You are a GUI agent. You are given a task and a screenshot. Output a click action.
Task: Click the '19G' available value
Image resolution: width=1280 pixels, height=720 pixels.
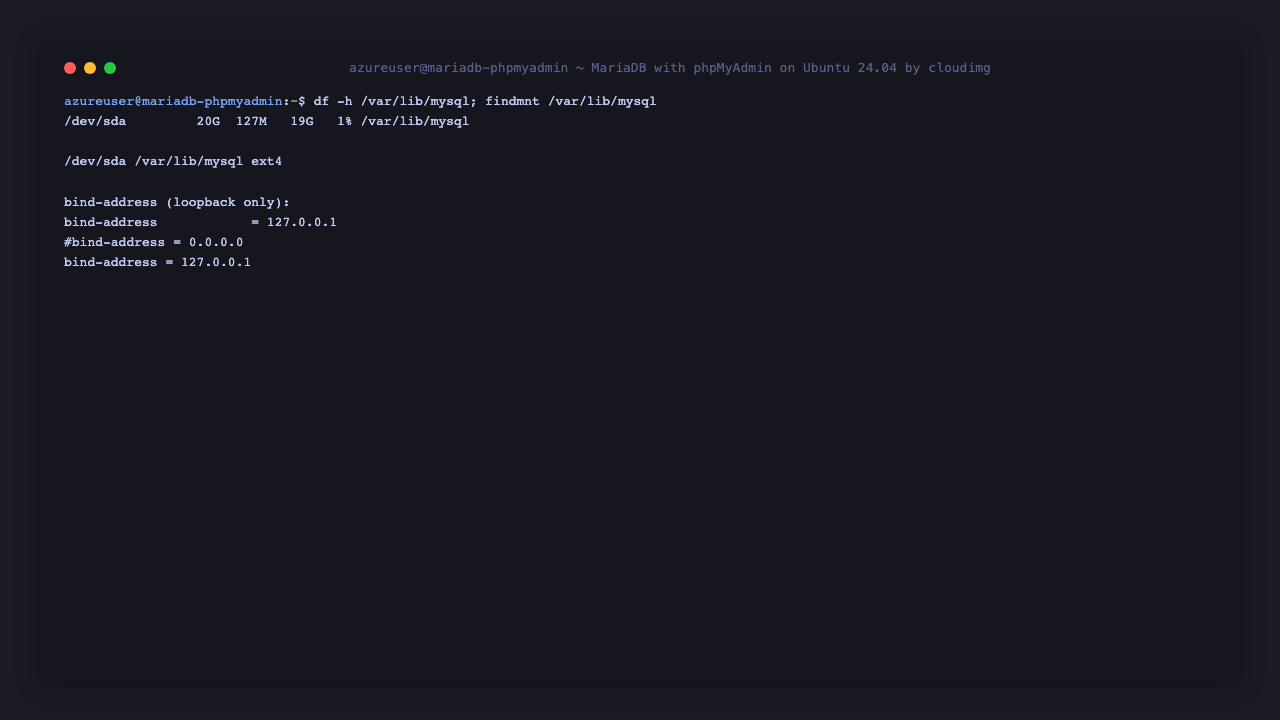click(x=302, y=122)
